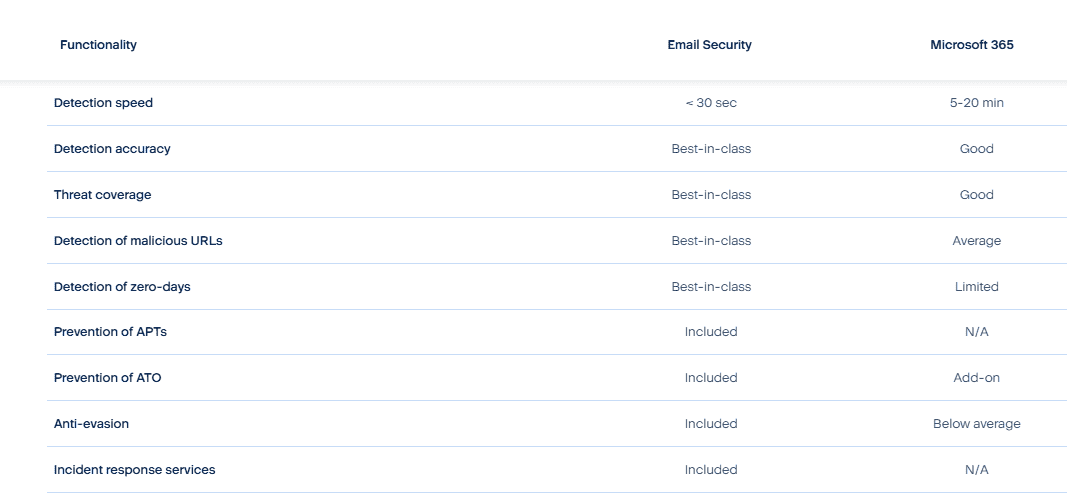The image size is (1067, 499).
Task: Click the Prevention of APTs label
Action: (110, 332)
